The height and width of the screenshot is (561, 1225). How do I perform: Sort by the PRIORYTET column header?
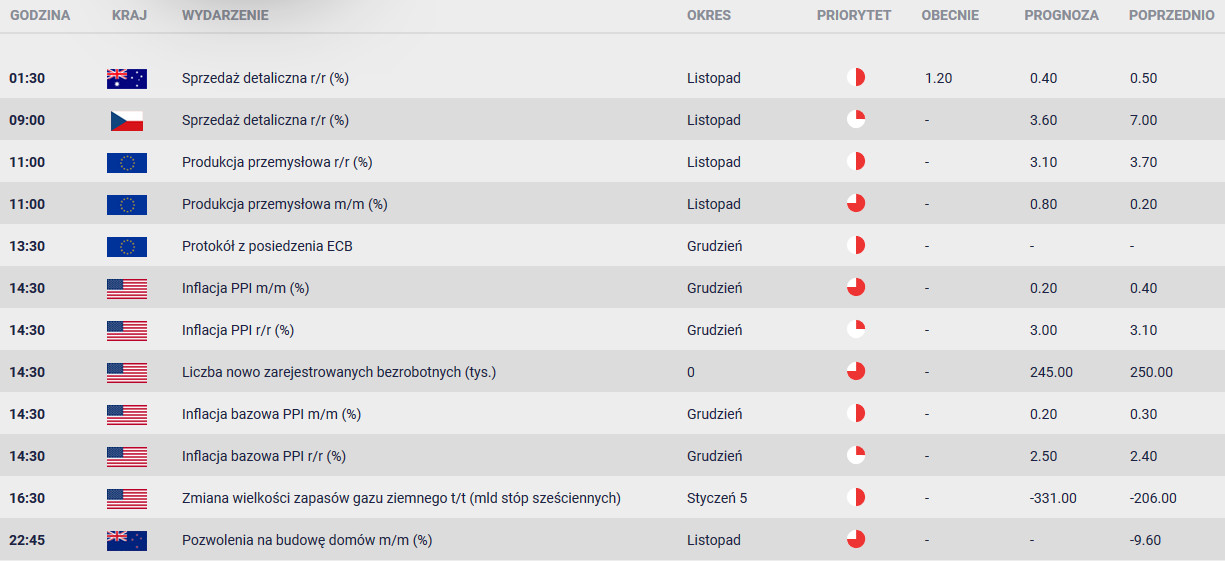(854, 16)
